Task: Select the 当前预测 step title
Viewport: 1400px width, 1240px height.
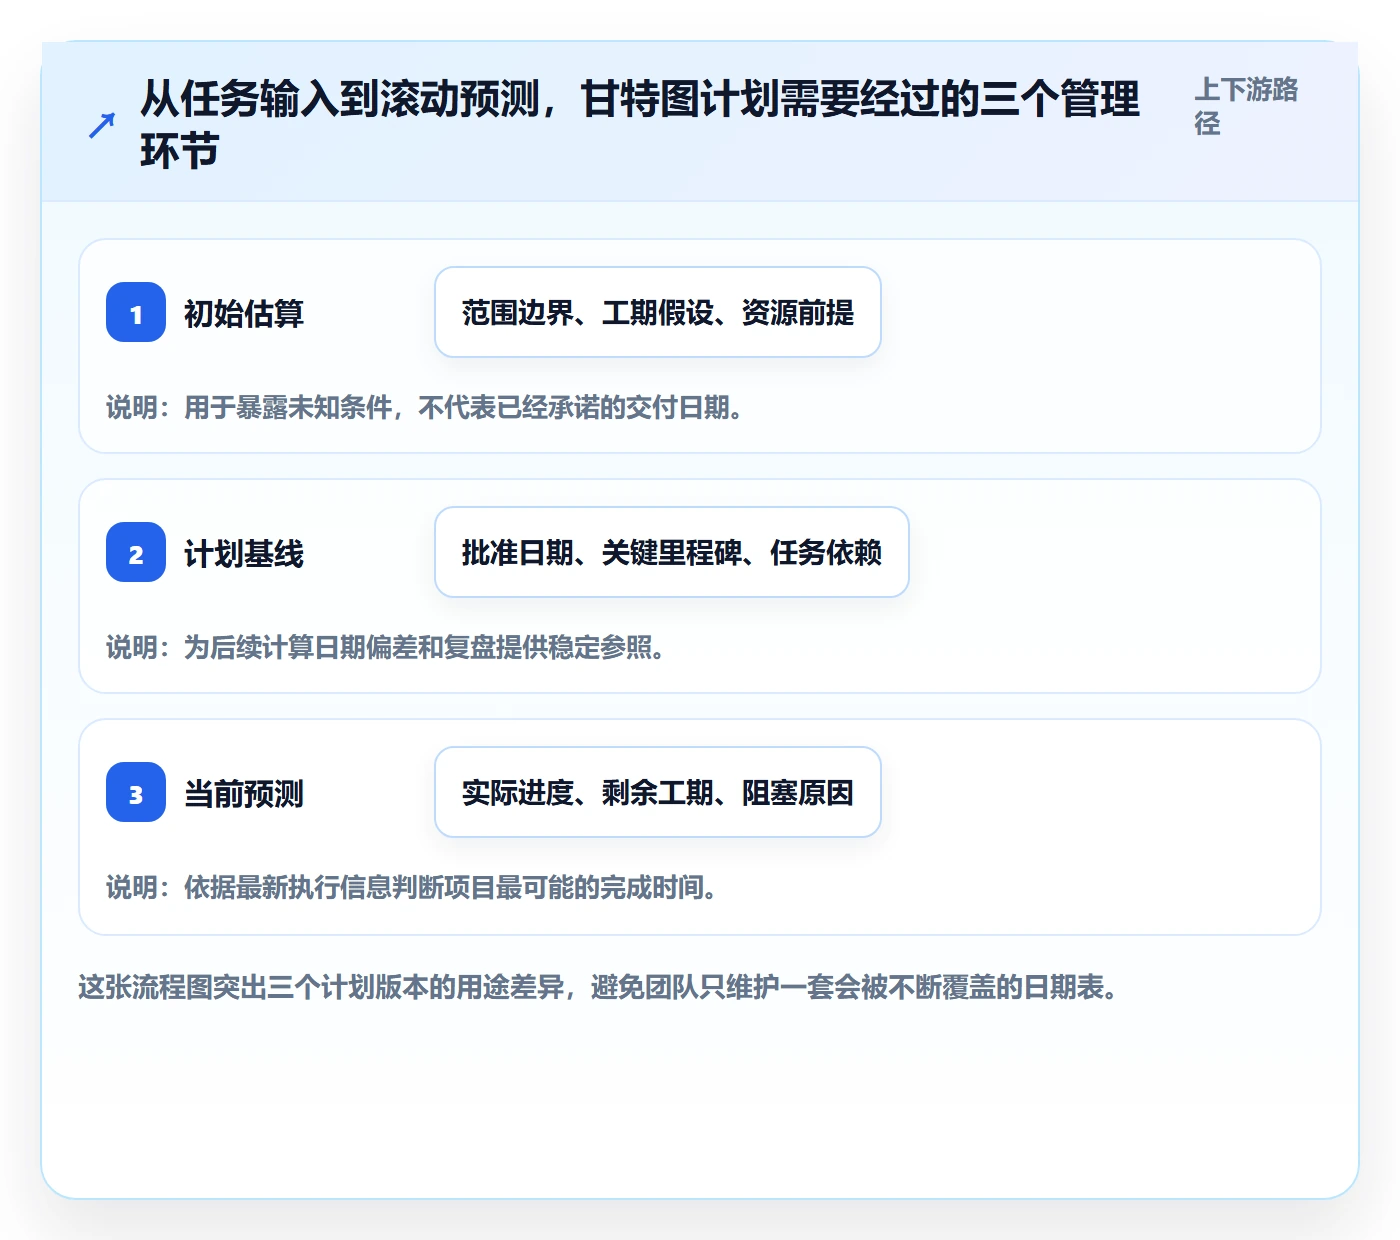Action: pyautogui.click(x=244, y=793)
